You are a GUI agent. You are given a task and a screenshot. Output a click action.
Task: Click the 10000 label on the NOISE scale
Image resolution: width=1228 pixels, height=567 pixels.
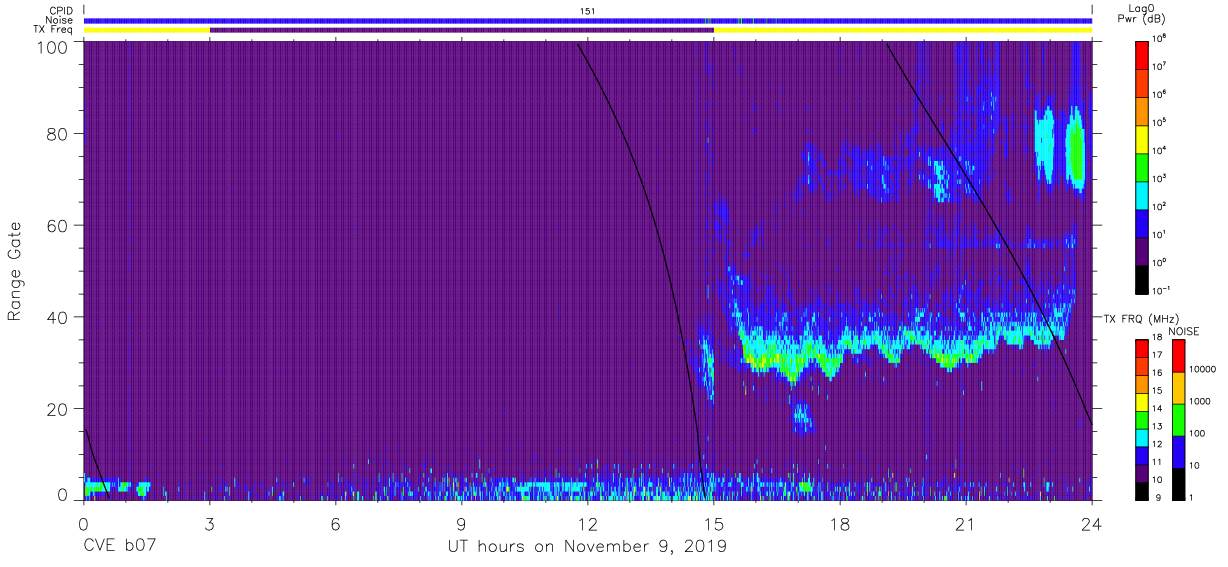click(x=1203, y=370)
